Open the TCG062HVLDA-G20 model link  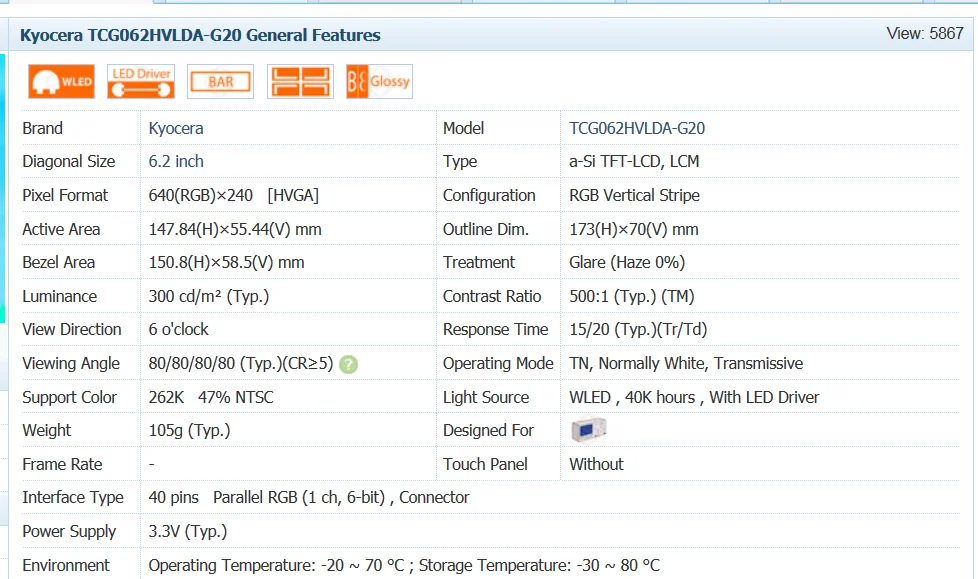(637, 128)
